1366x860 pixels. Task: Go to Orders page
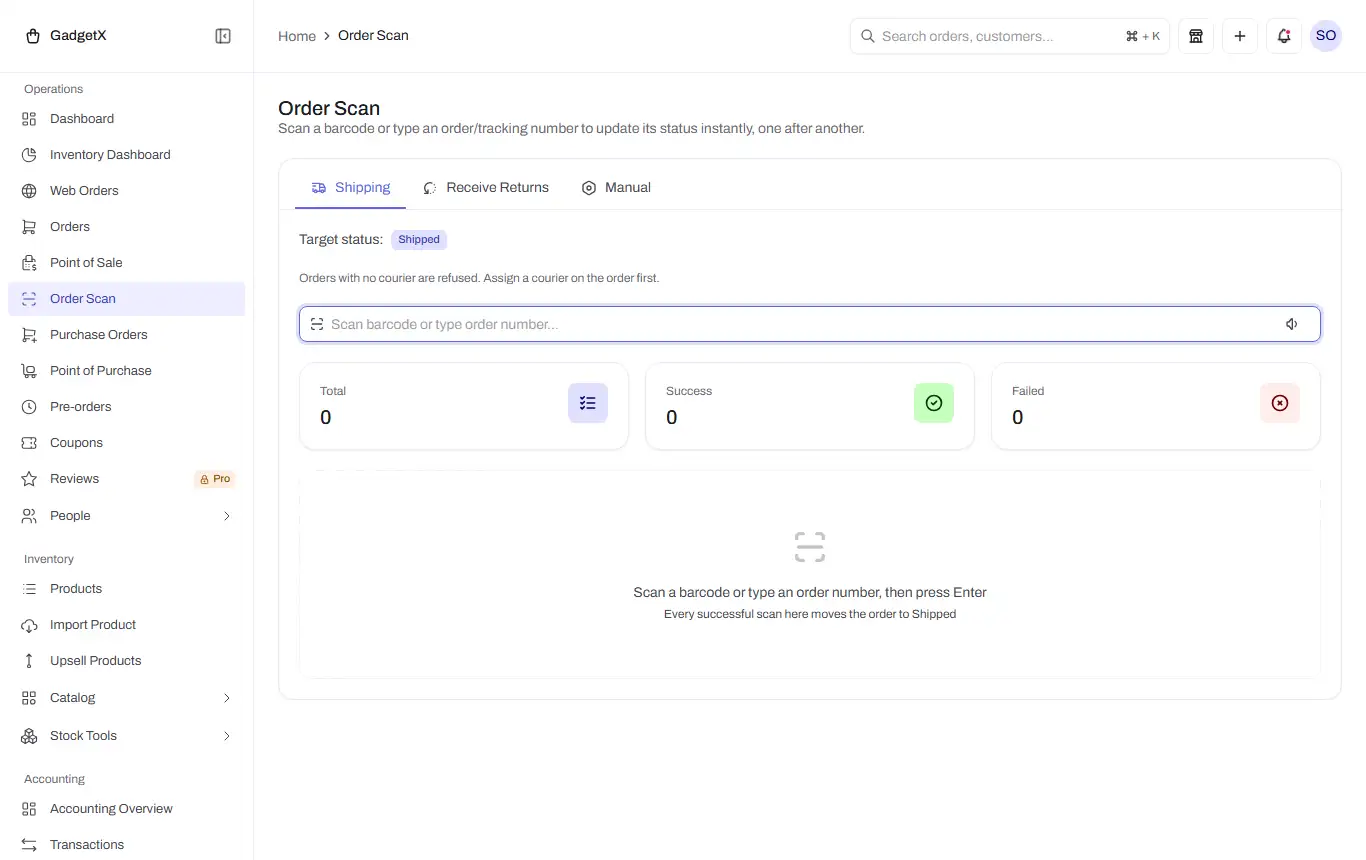126,227
